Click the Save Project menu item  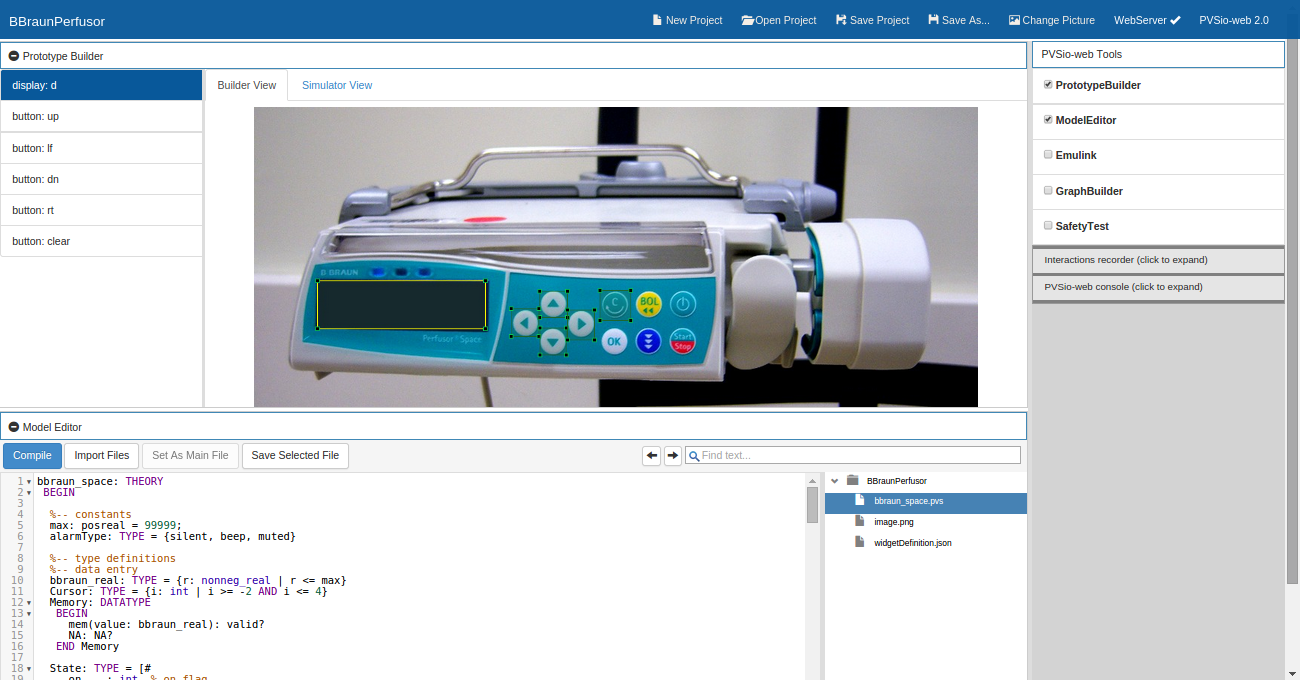pyautogui.click(x=872, y=20)
